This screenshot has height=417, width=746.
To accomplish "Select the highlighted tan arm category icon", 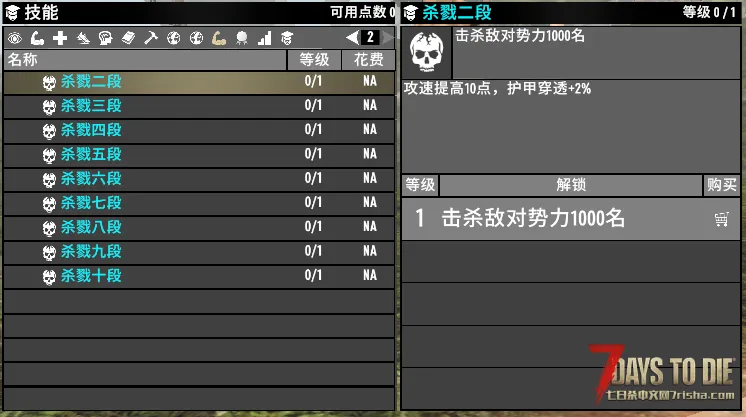I will point(219,38).
